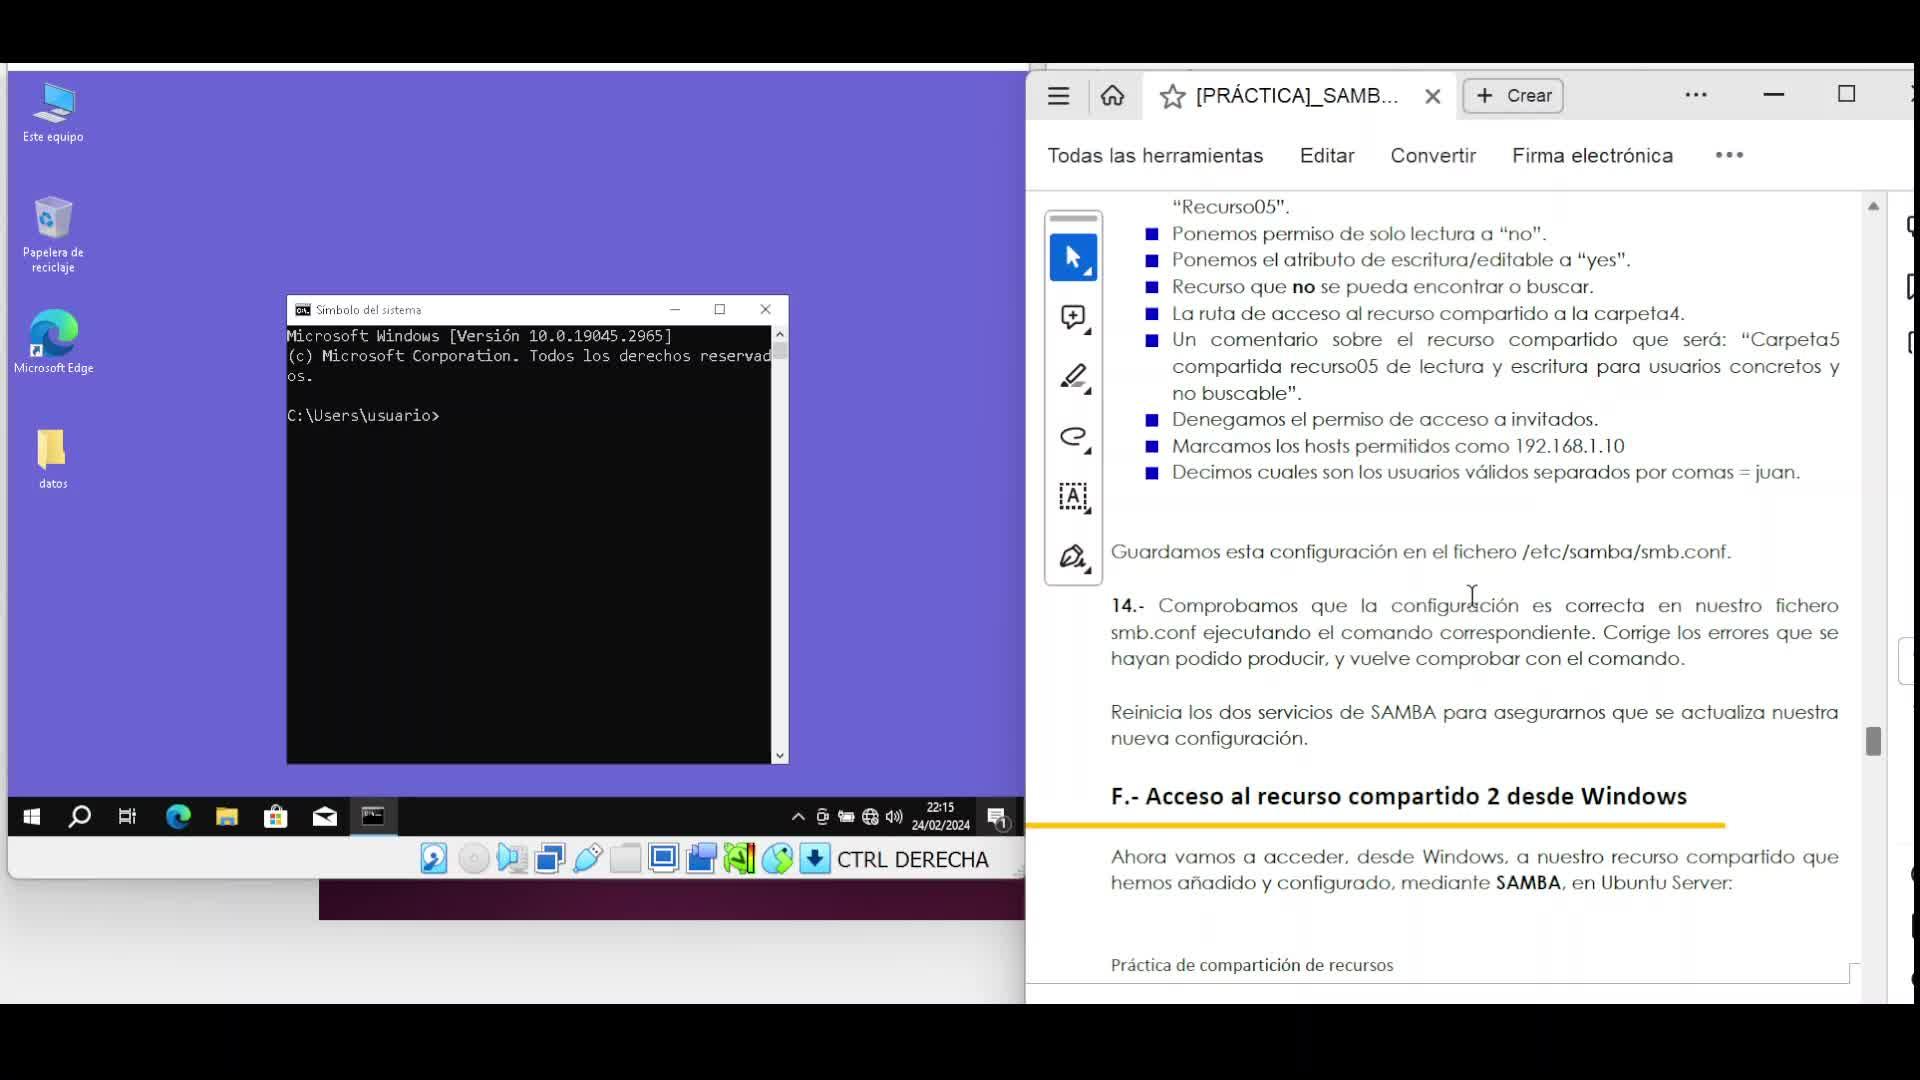Select the arrow selection tool in Acrobat
This screenshot has width=1920, height=1080.
[1073, 258]
